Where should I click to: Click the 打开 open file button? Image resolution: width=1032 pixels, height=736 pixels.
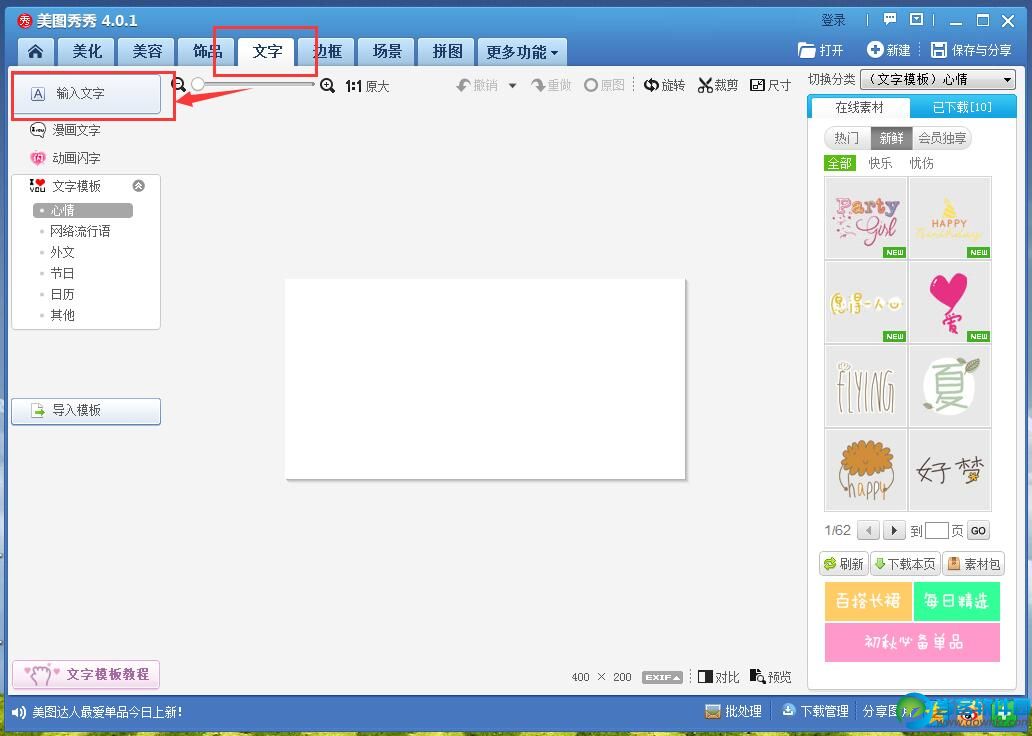820,50
